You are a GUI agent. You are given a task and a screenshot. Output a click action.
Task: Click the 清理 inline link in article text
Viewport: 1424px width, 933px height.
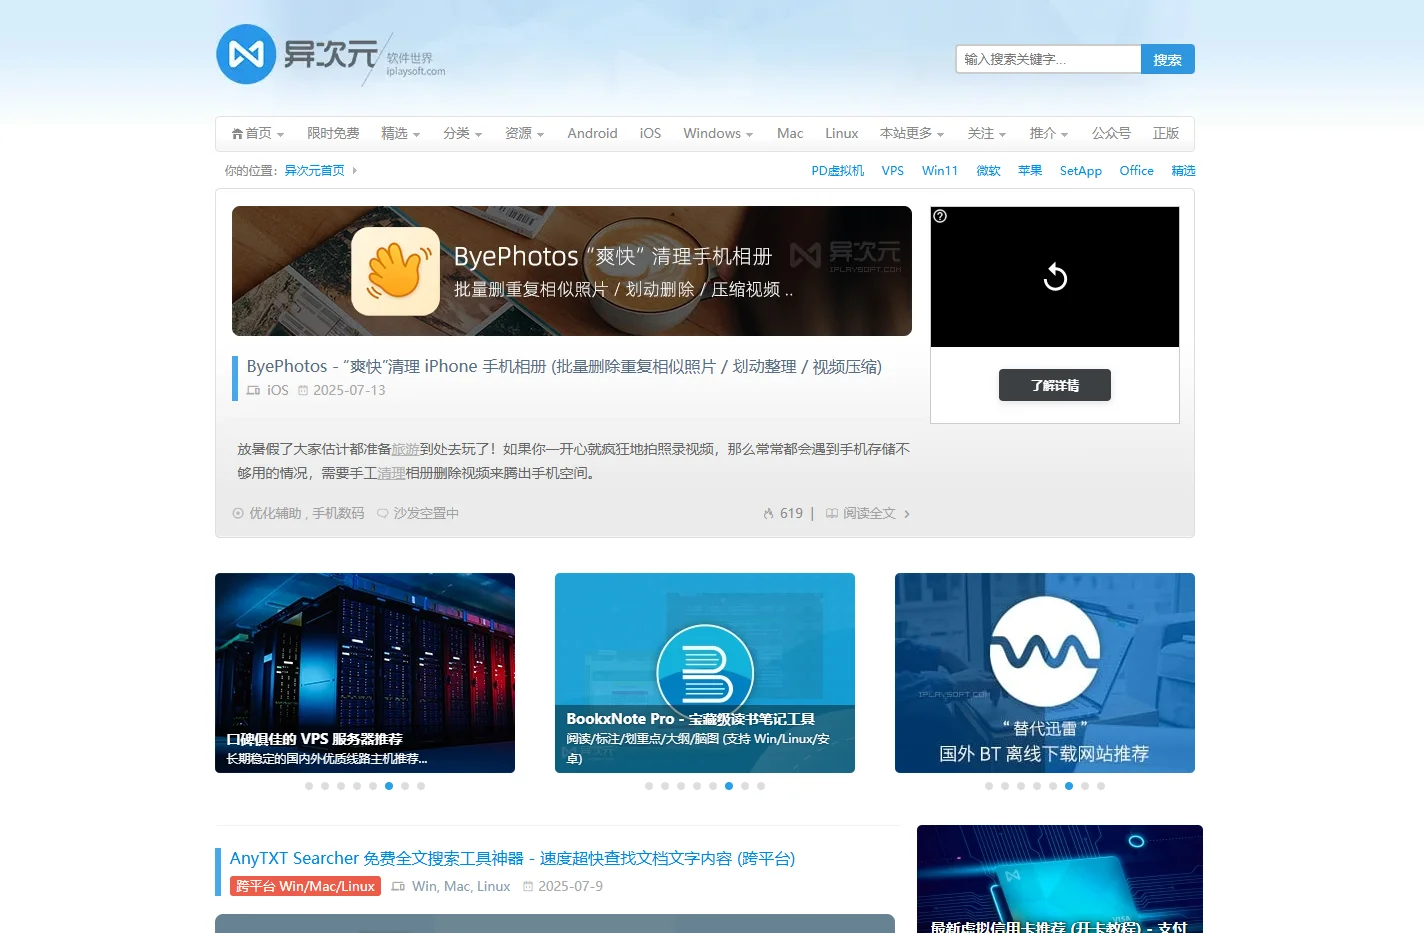[391, 473]
